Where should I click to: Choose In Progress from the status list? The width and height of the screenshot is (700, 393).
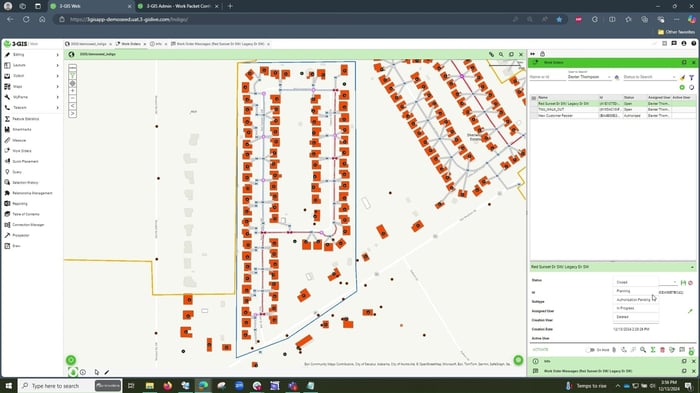(x=636, y=308)
